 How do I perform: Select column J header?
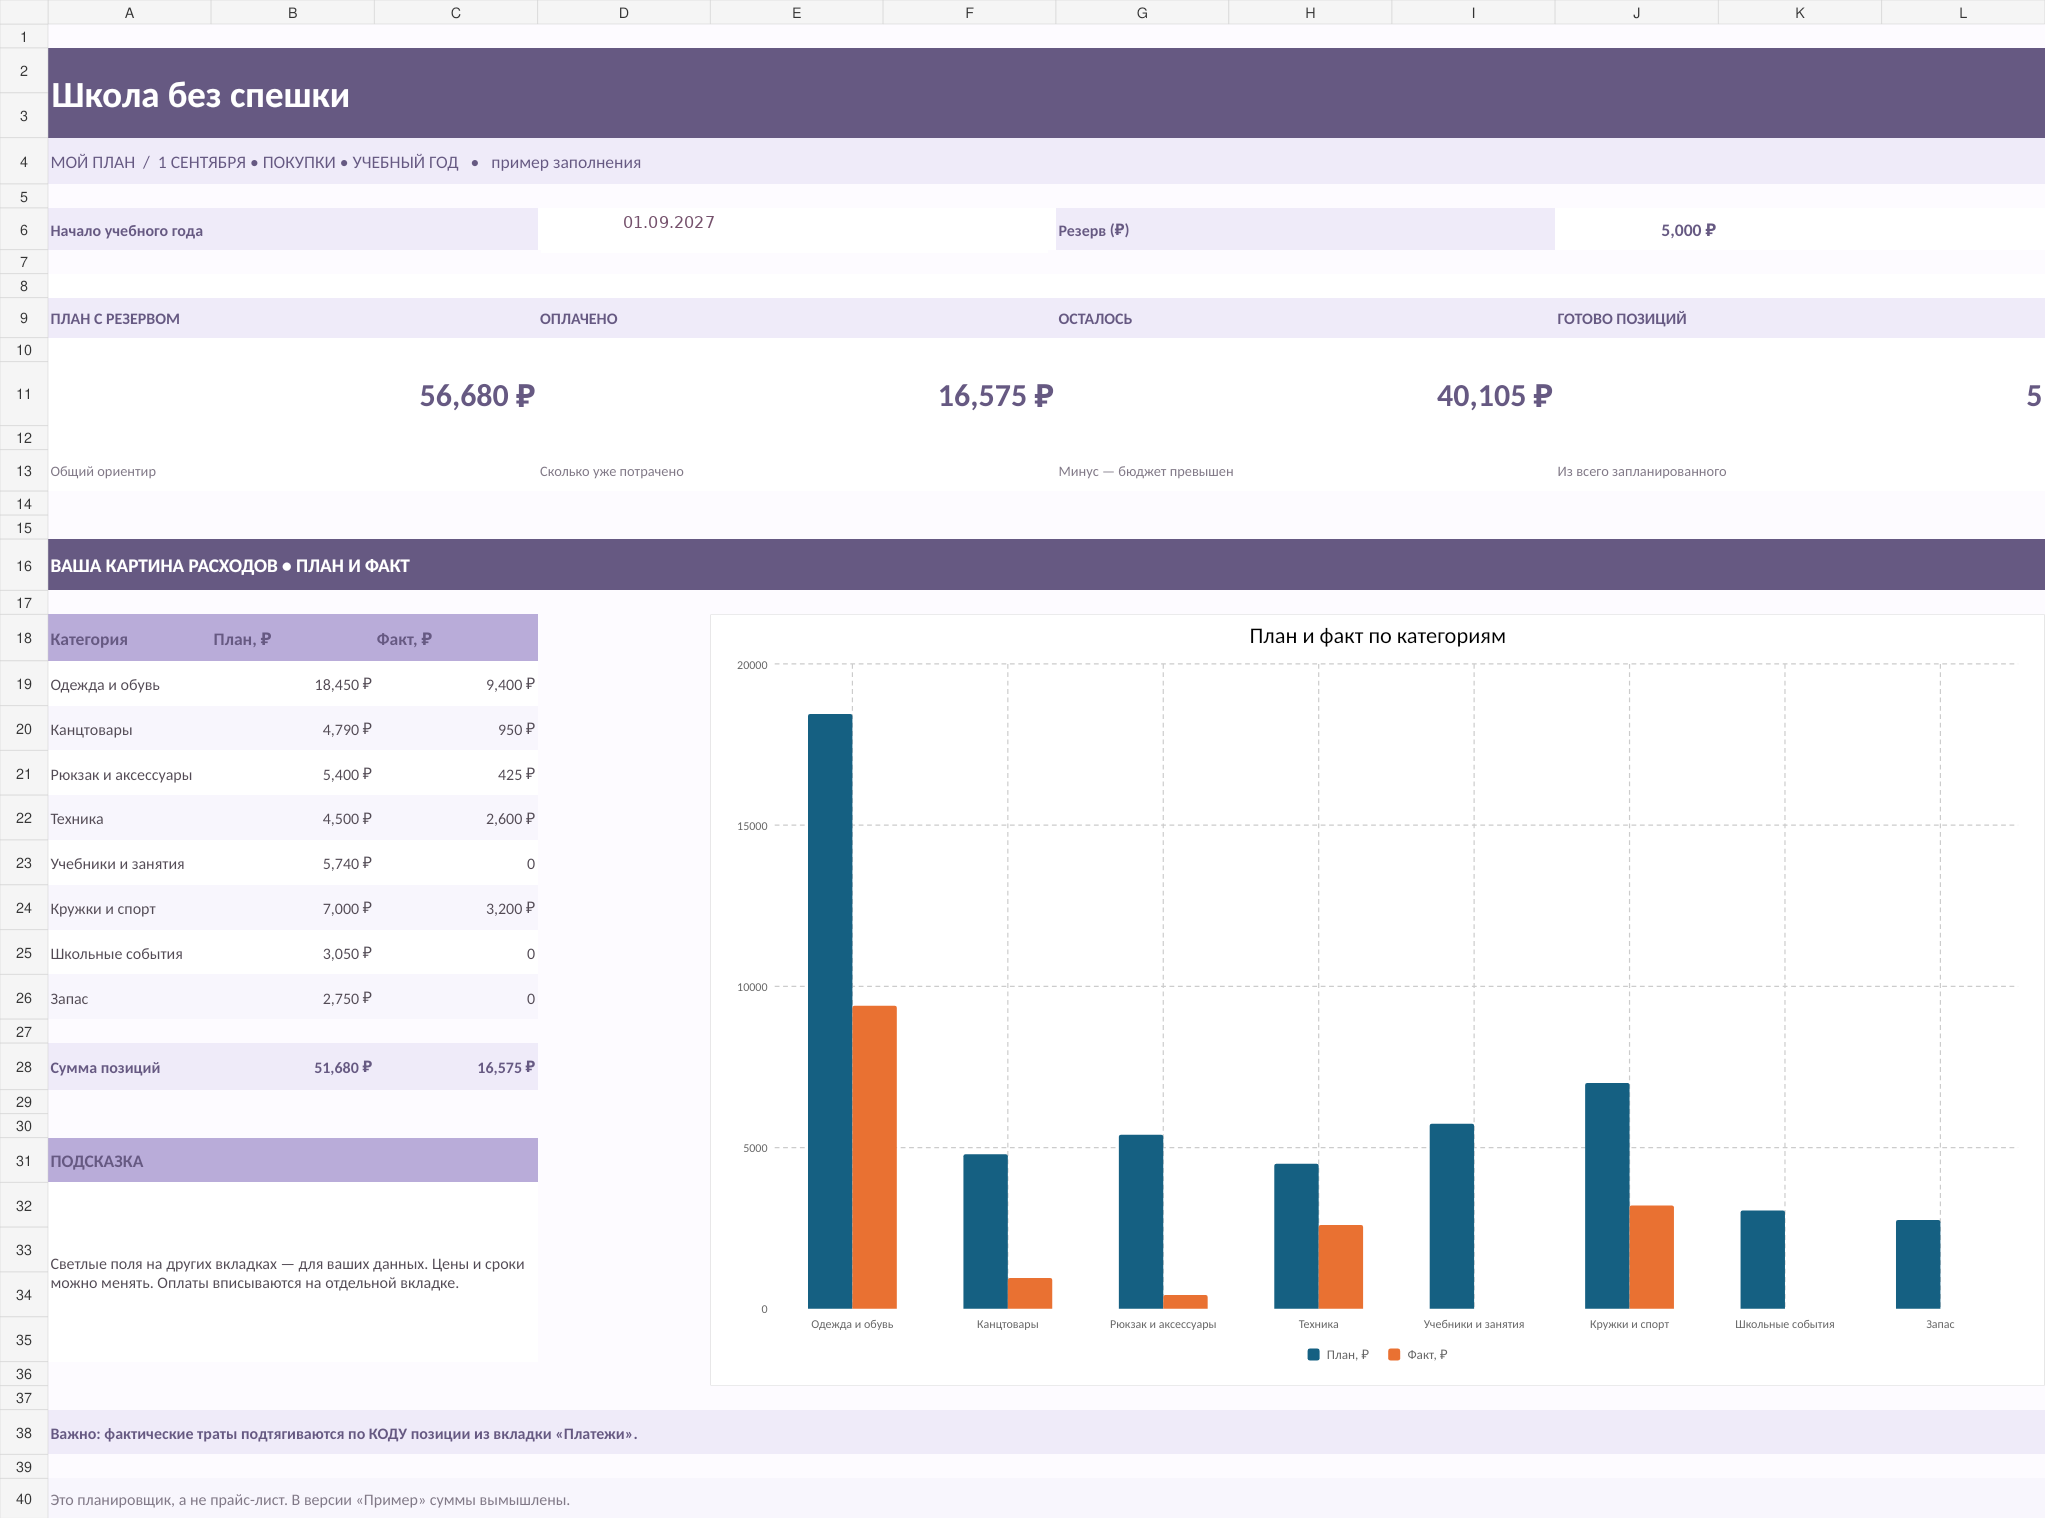click(1636, 13)
